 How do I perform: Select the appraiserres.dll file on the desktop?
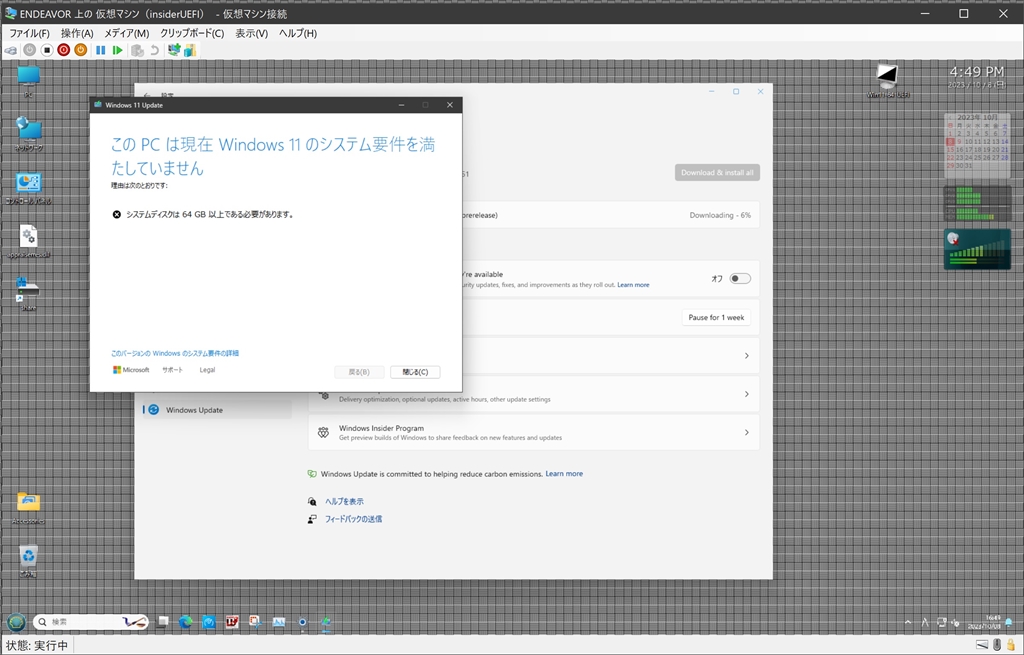(x=28, y=242)
